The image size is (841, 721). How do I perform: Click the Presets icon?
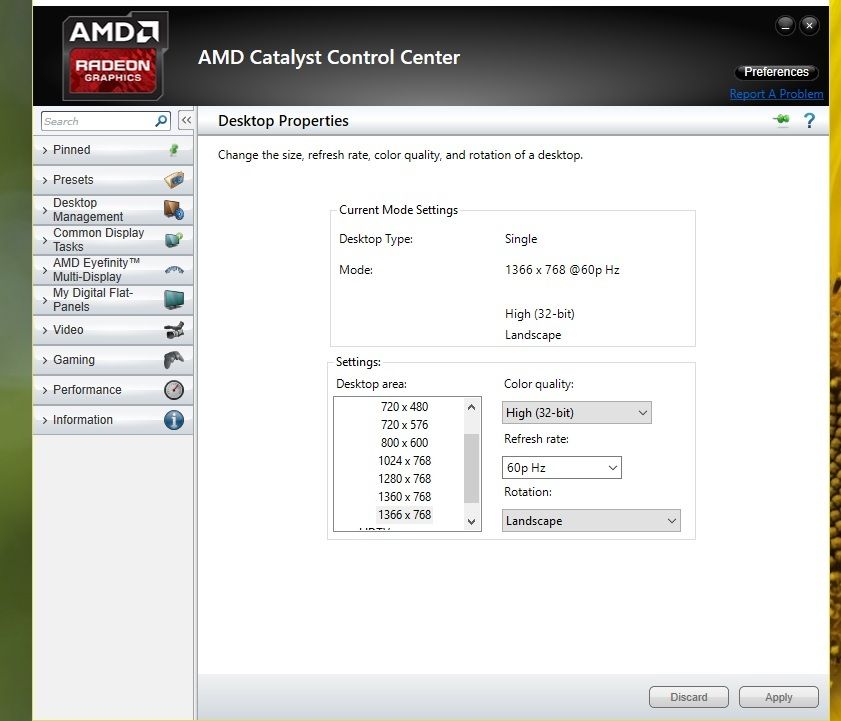point(174,180)
